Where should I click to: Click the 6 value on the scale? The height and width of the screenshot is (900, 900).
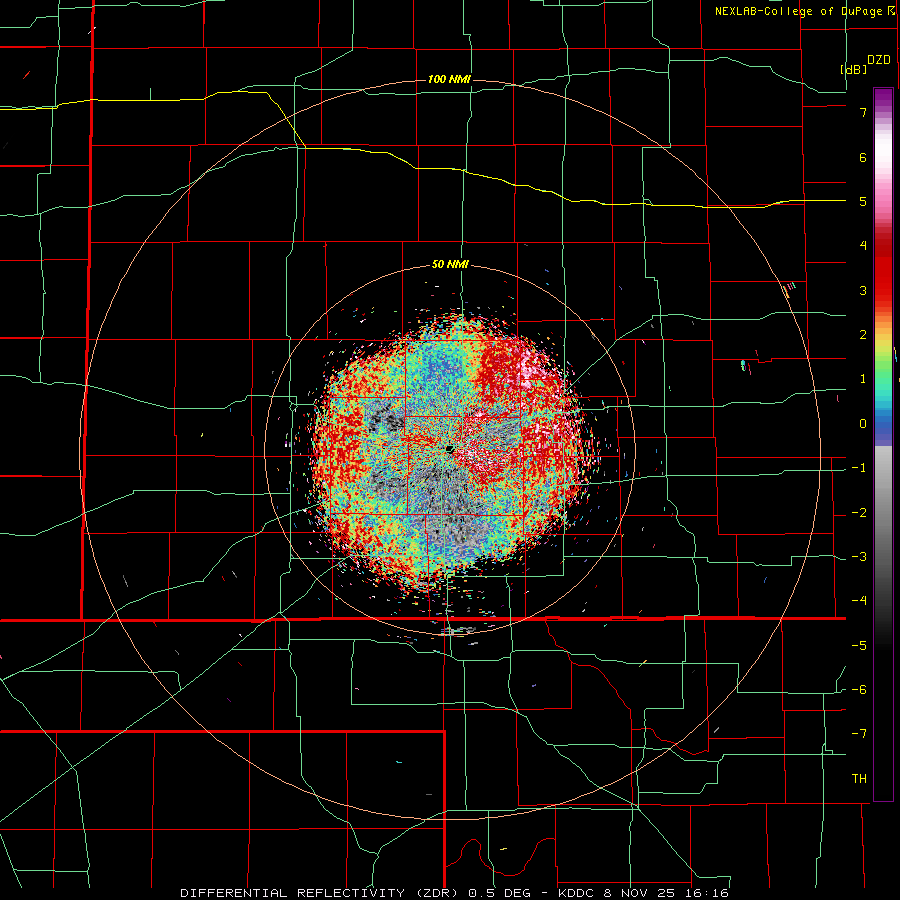pyautogui.click(x=863, y=157)
